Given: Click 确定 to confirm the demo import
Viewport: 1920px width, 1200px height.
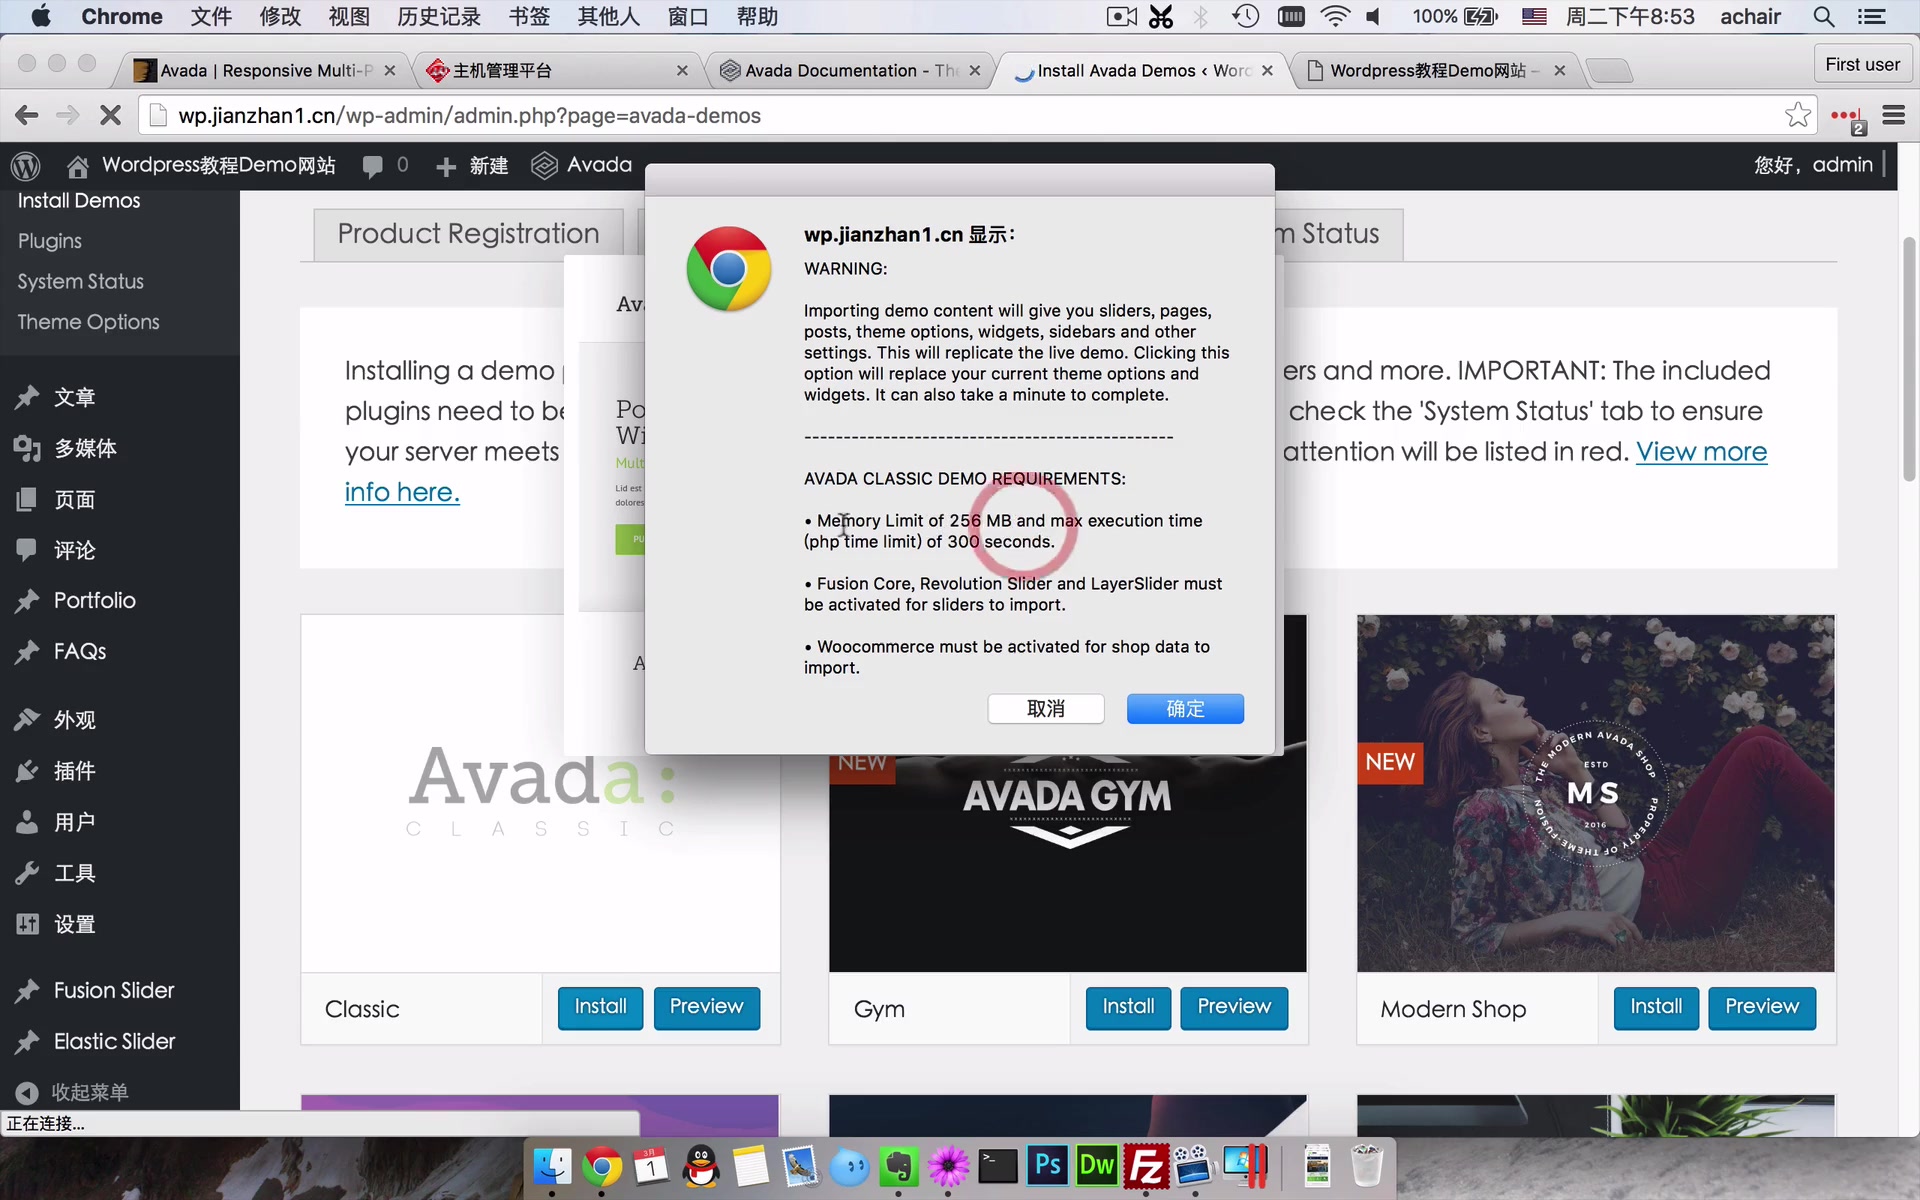Looking at the screenshot, I should click(x=1185, y=709).
